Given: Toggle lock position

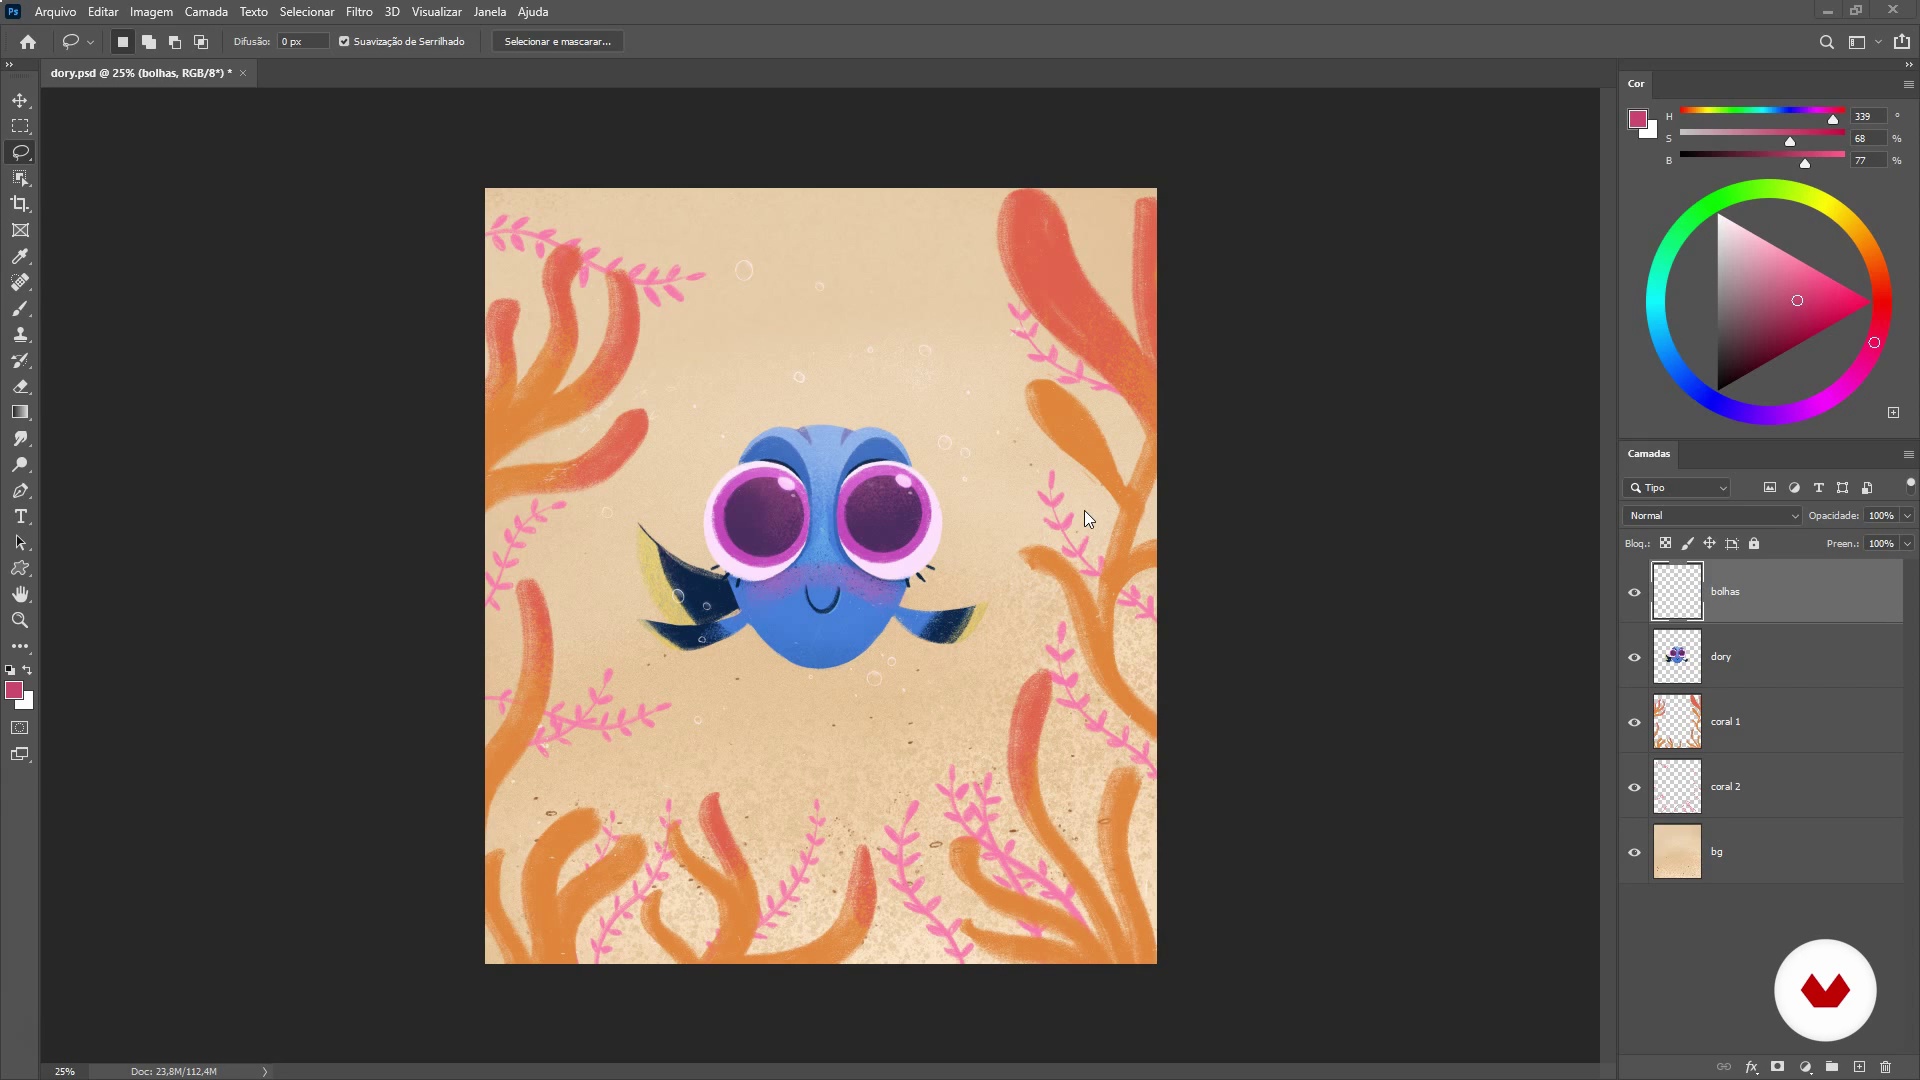Looking at the screenshot, I should (1710, 544).
